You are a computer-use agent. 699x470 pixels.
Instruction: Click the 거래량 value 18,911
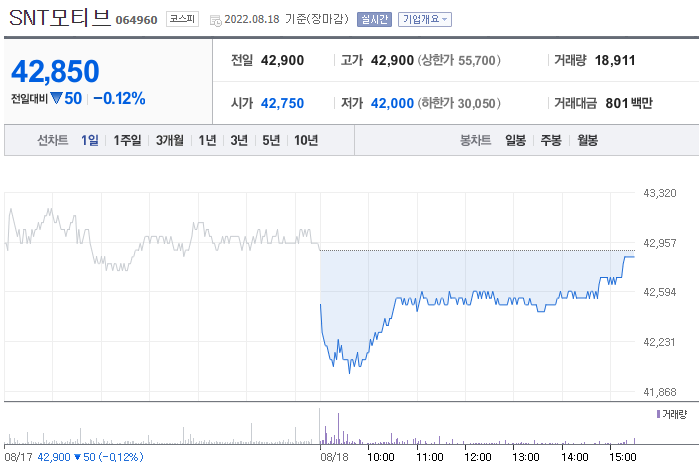tap(615, 60)
